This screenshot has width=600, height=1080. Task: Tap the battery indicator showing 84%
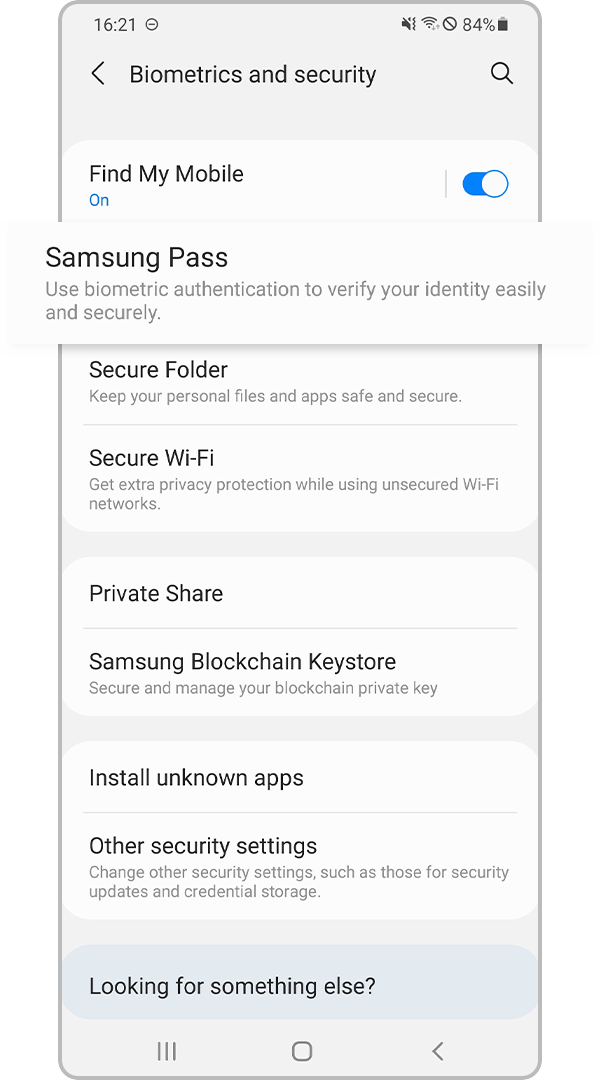click(489, 24)
